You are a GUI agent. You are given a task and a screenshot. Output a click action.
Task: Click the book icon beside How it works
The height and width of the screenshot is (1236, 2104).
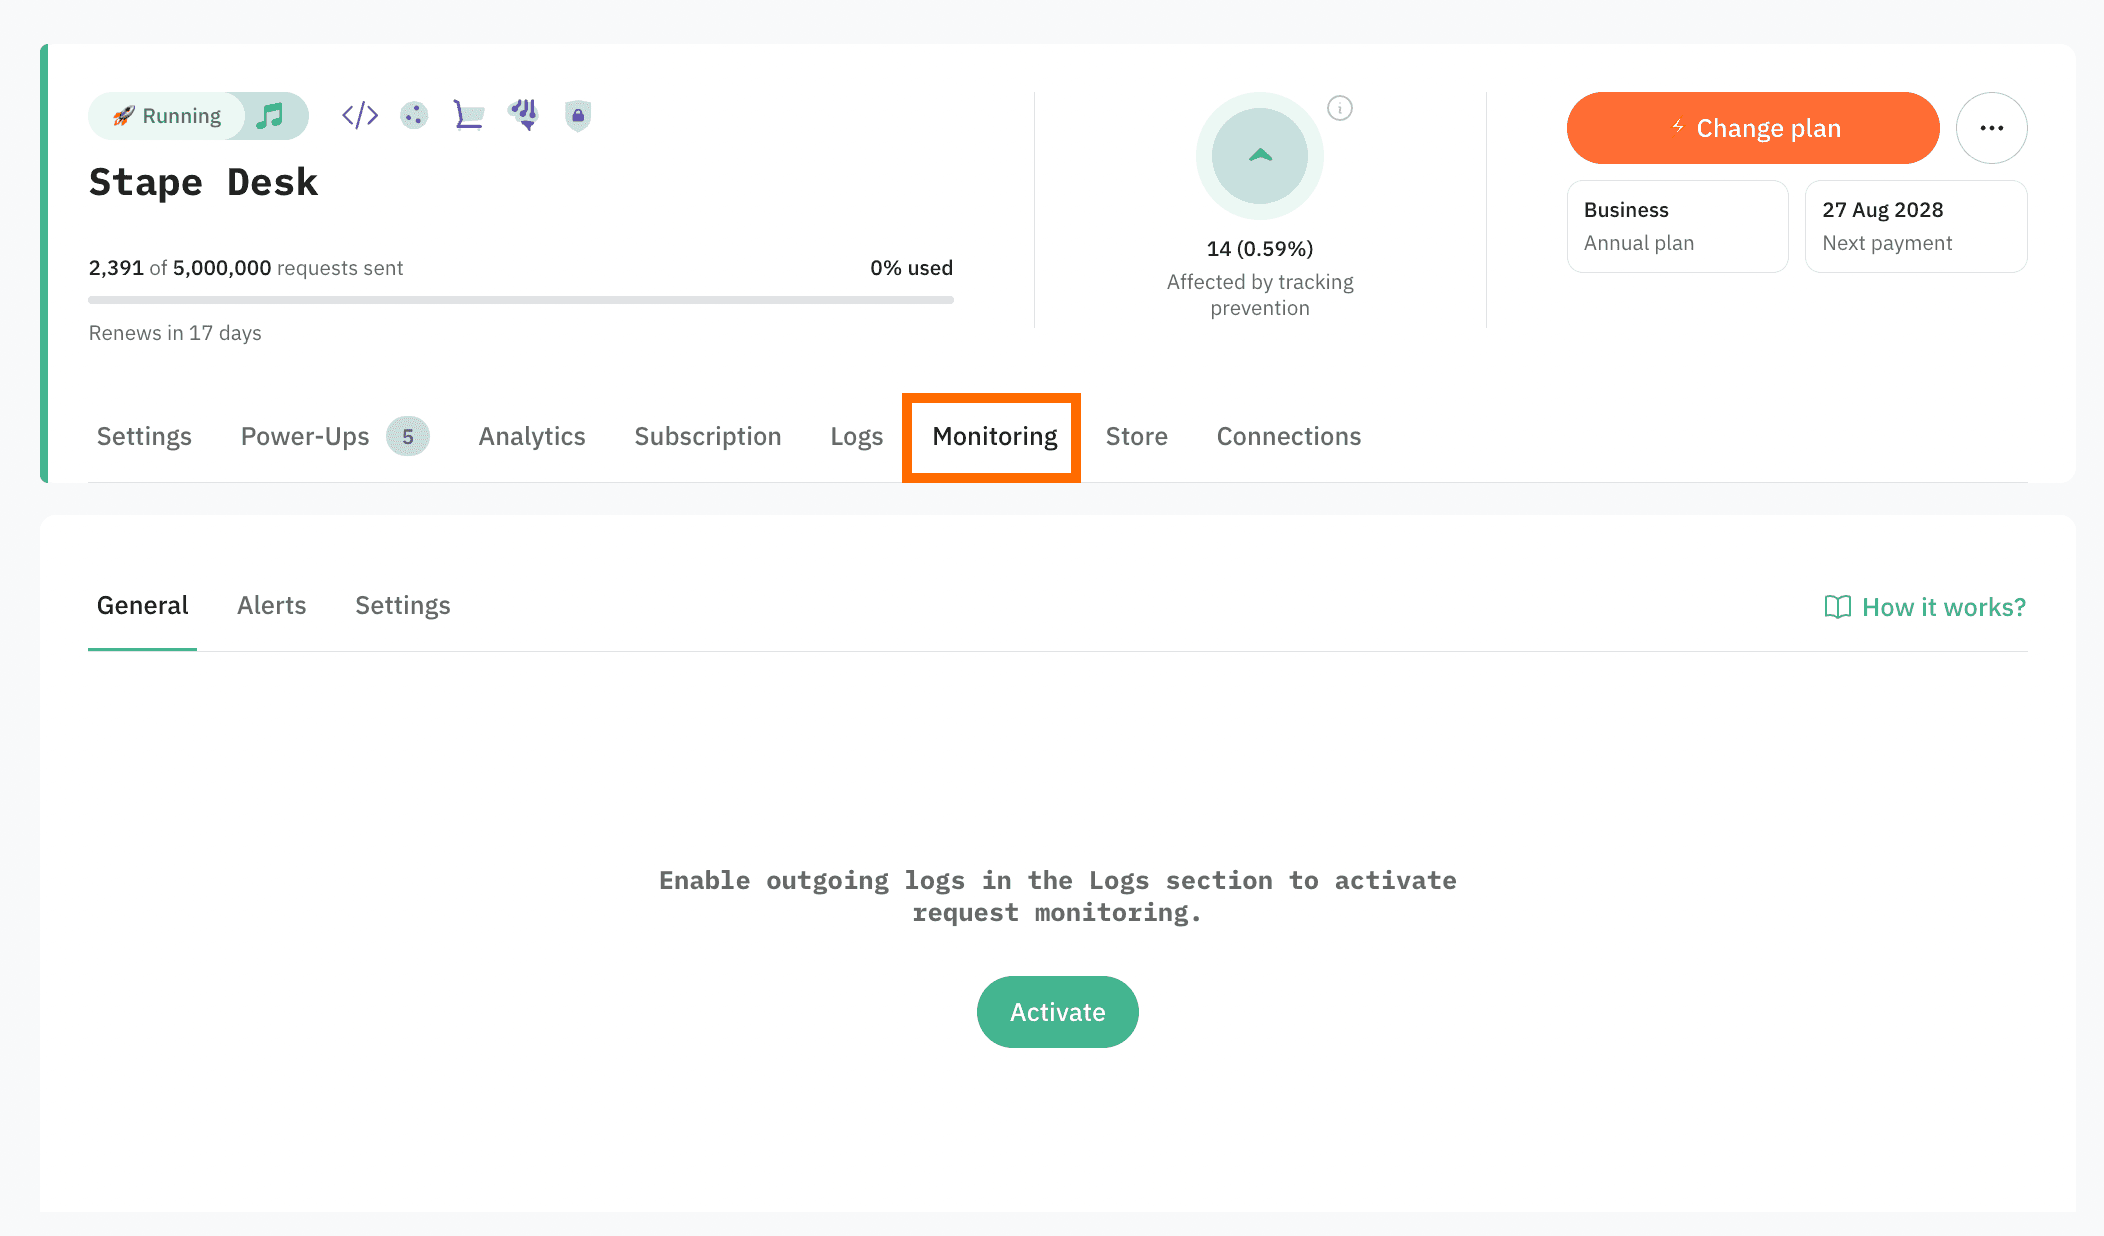click(1837, 607)
